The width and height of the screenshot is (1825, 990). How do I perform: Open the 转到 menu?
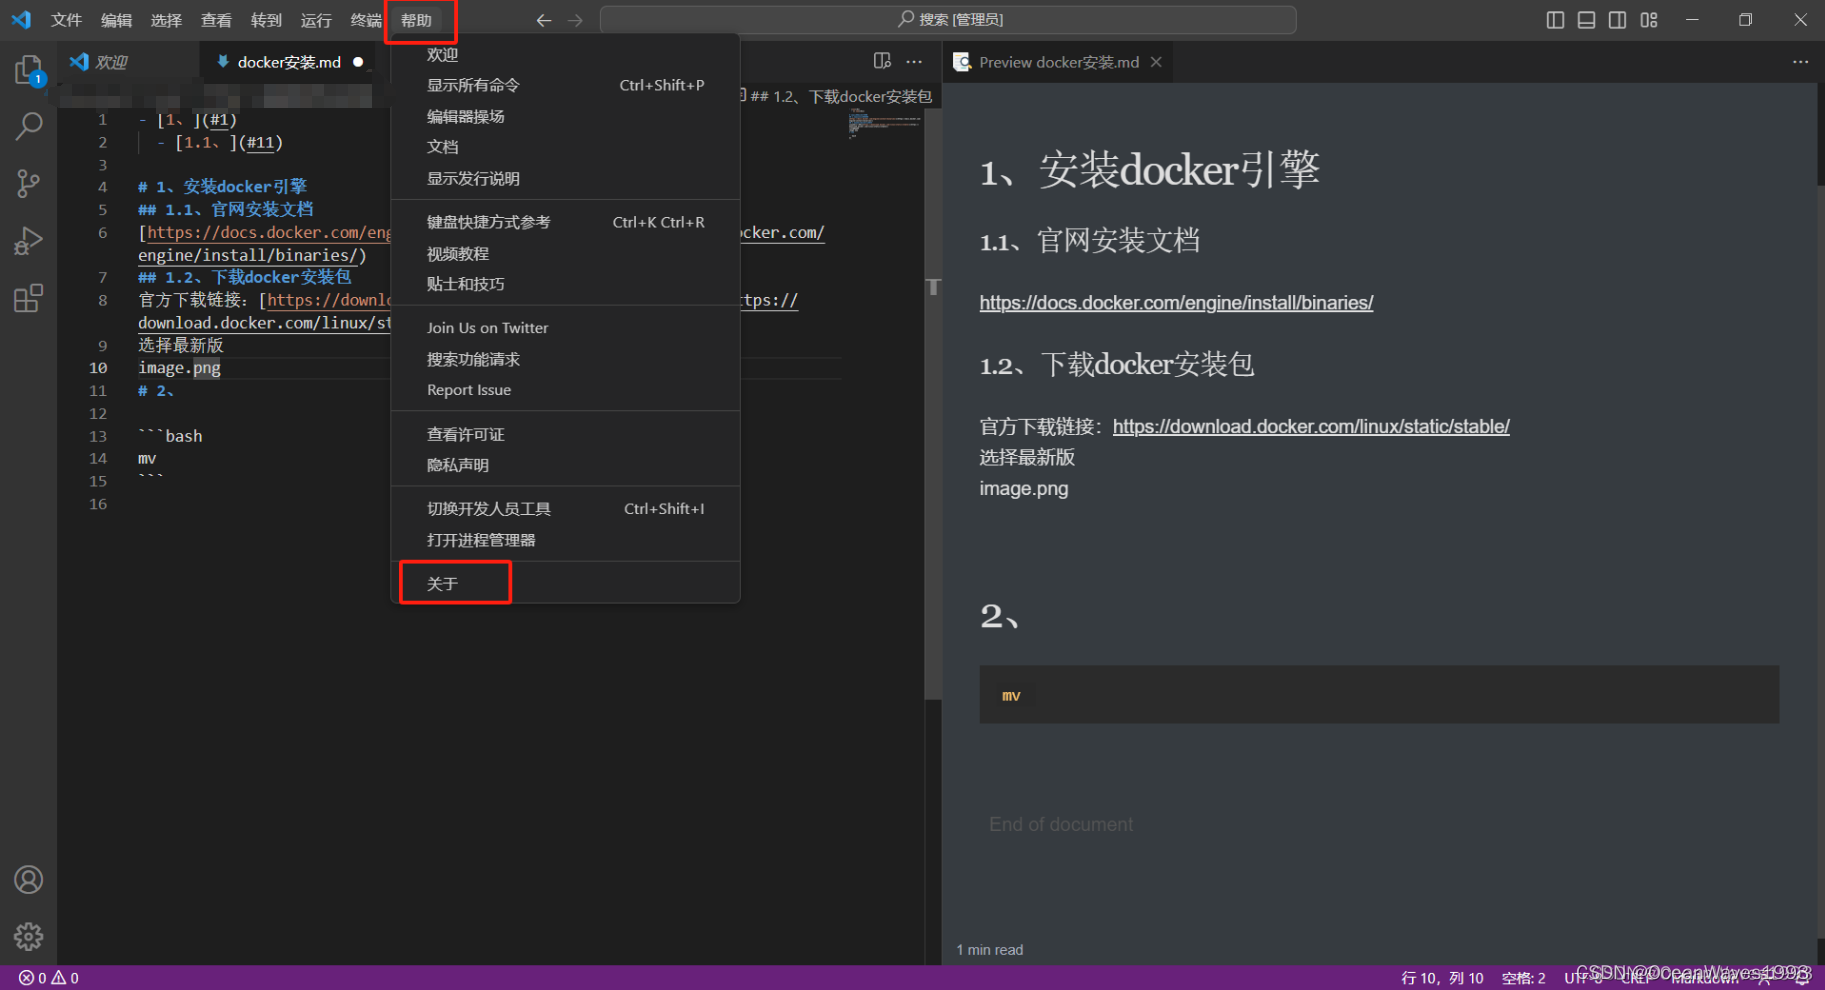pyautogui.click(x=266, y=20)
